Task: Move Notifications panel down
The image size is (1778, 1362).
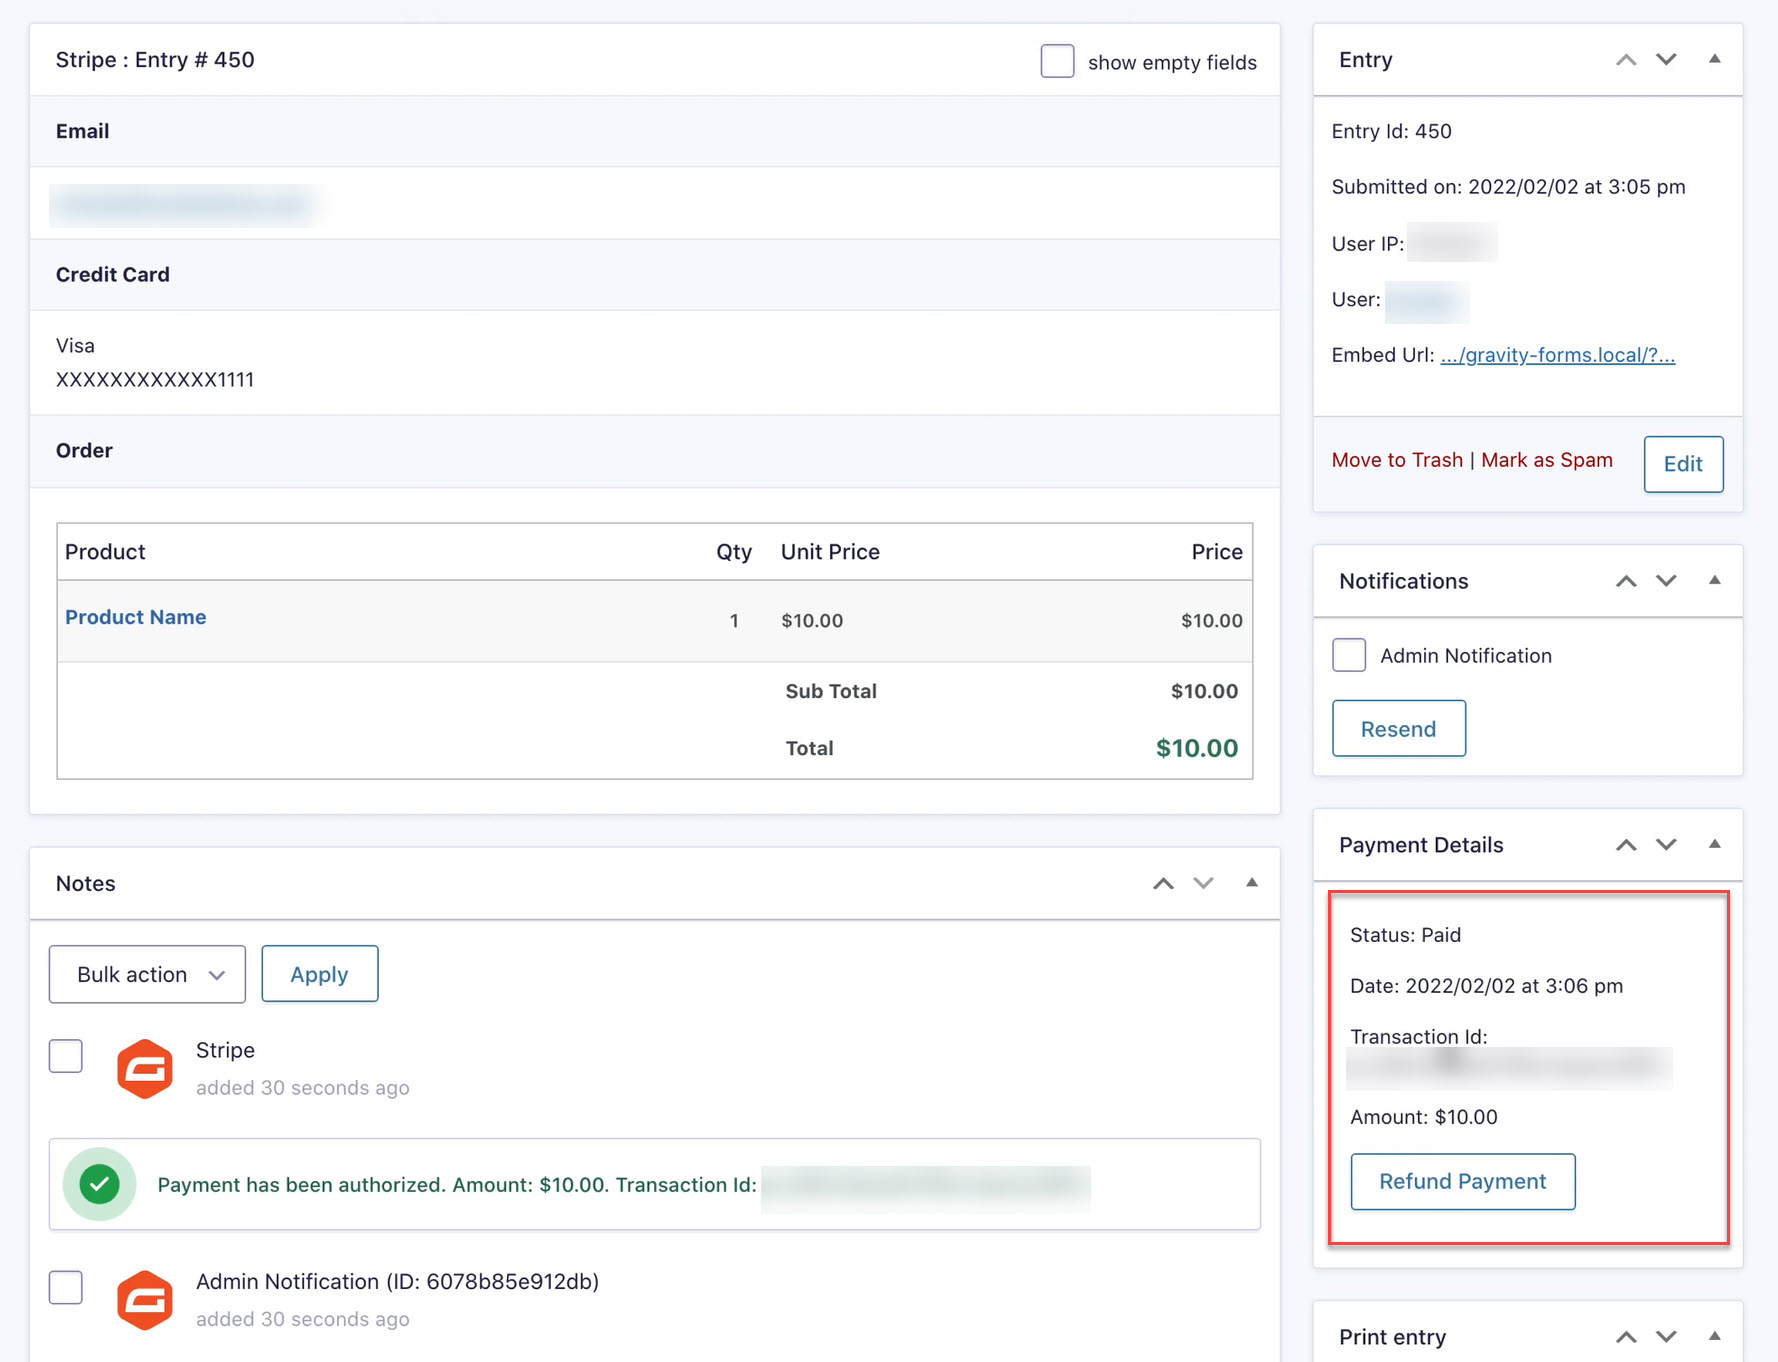Action: coord(1666,581)
